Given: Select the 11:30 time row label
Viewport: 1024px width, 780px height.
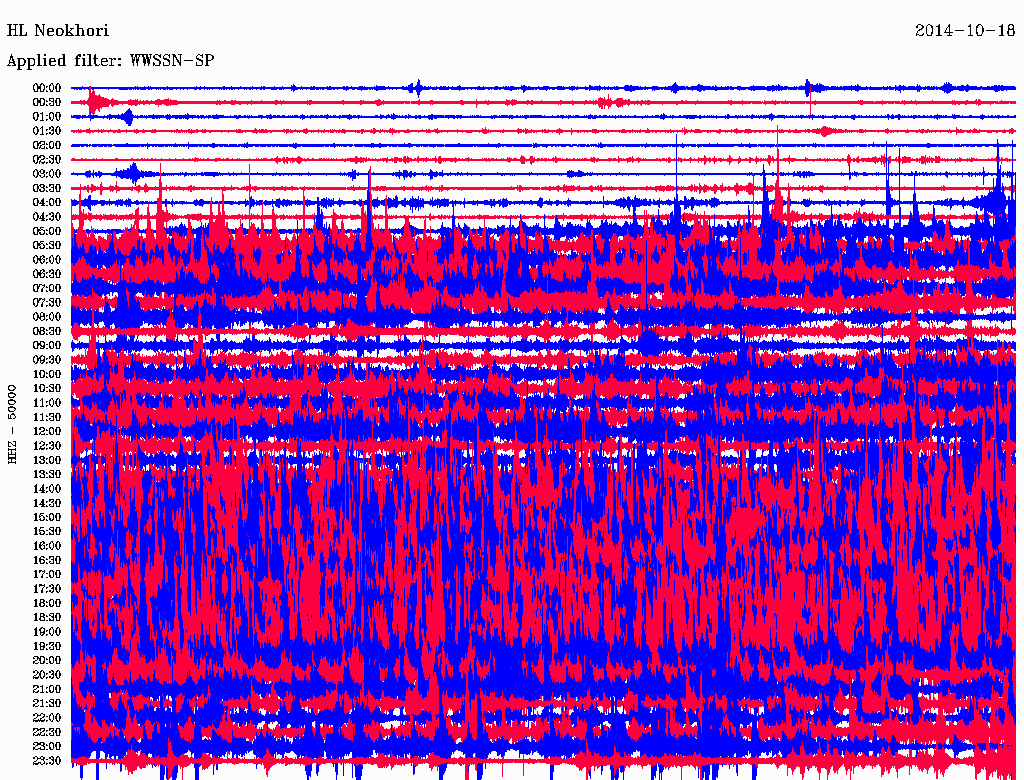Looking at the screenshot, I should tap(47, 417).
